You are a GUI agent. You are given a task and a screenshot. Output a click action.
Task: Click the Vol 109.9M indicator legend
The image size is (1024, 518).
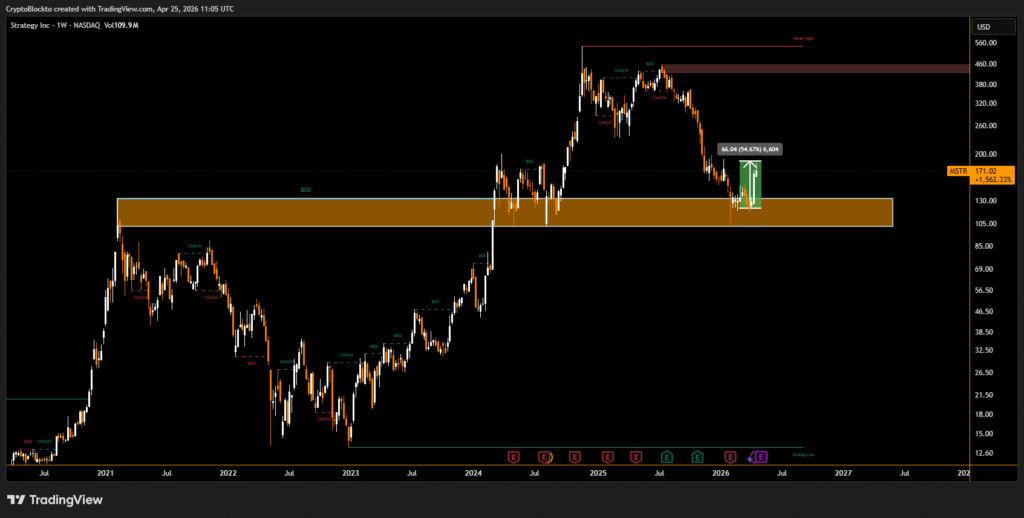tap(120, 24)
